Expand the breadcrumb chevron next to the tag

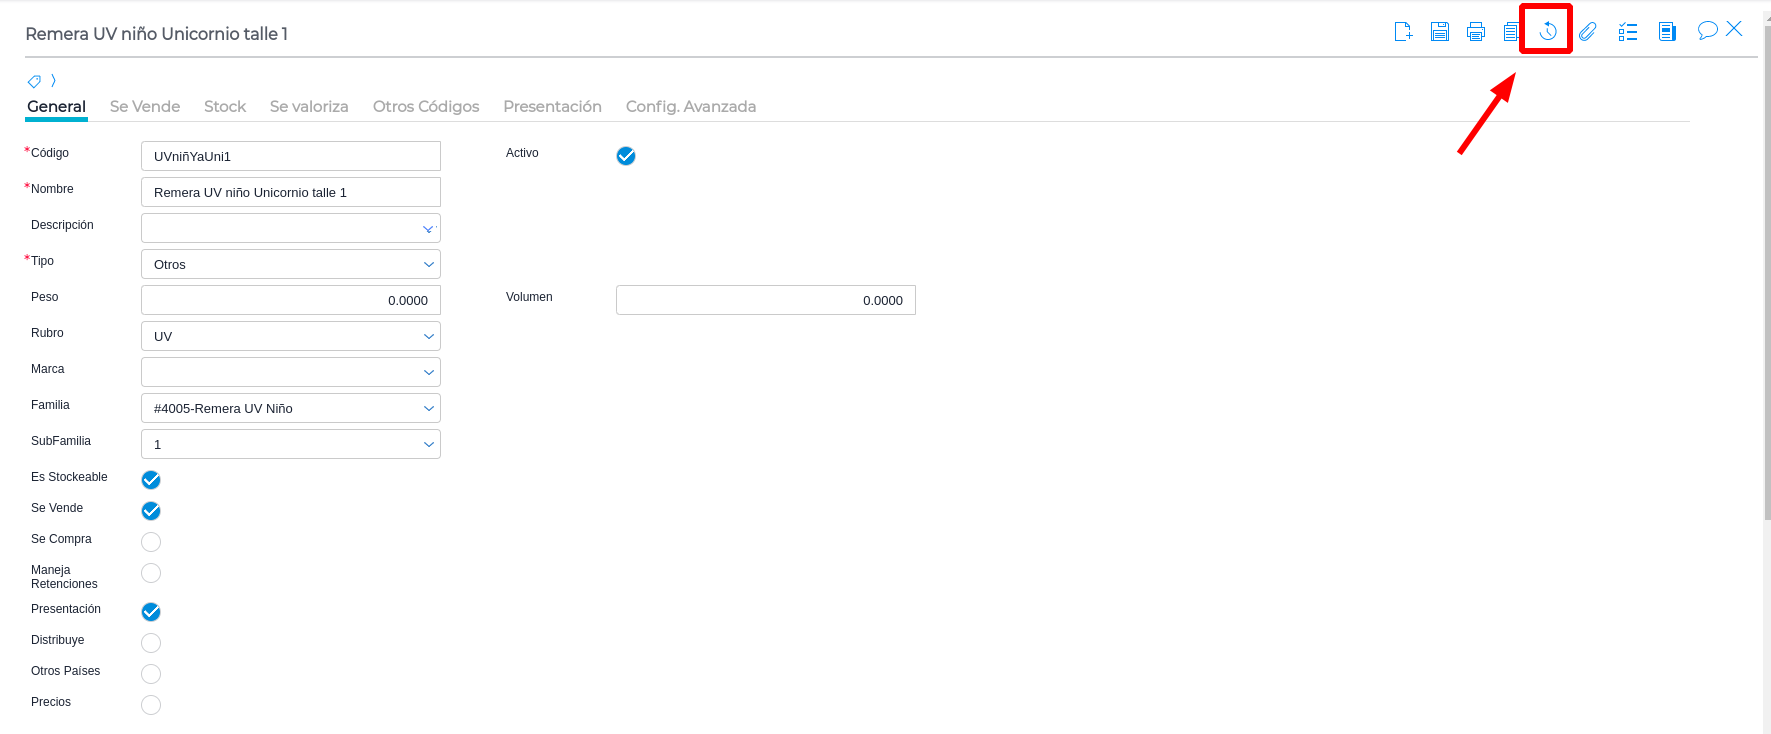tap(53, 81)
